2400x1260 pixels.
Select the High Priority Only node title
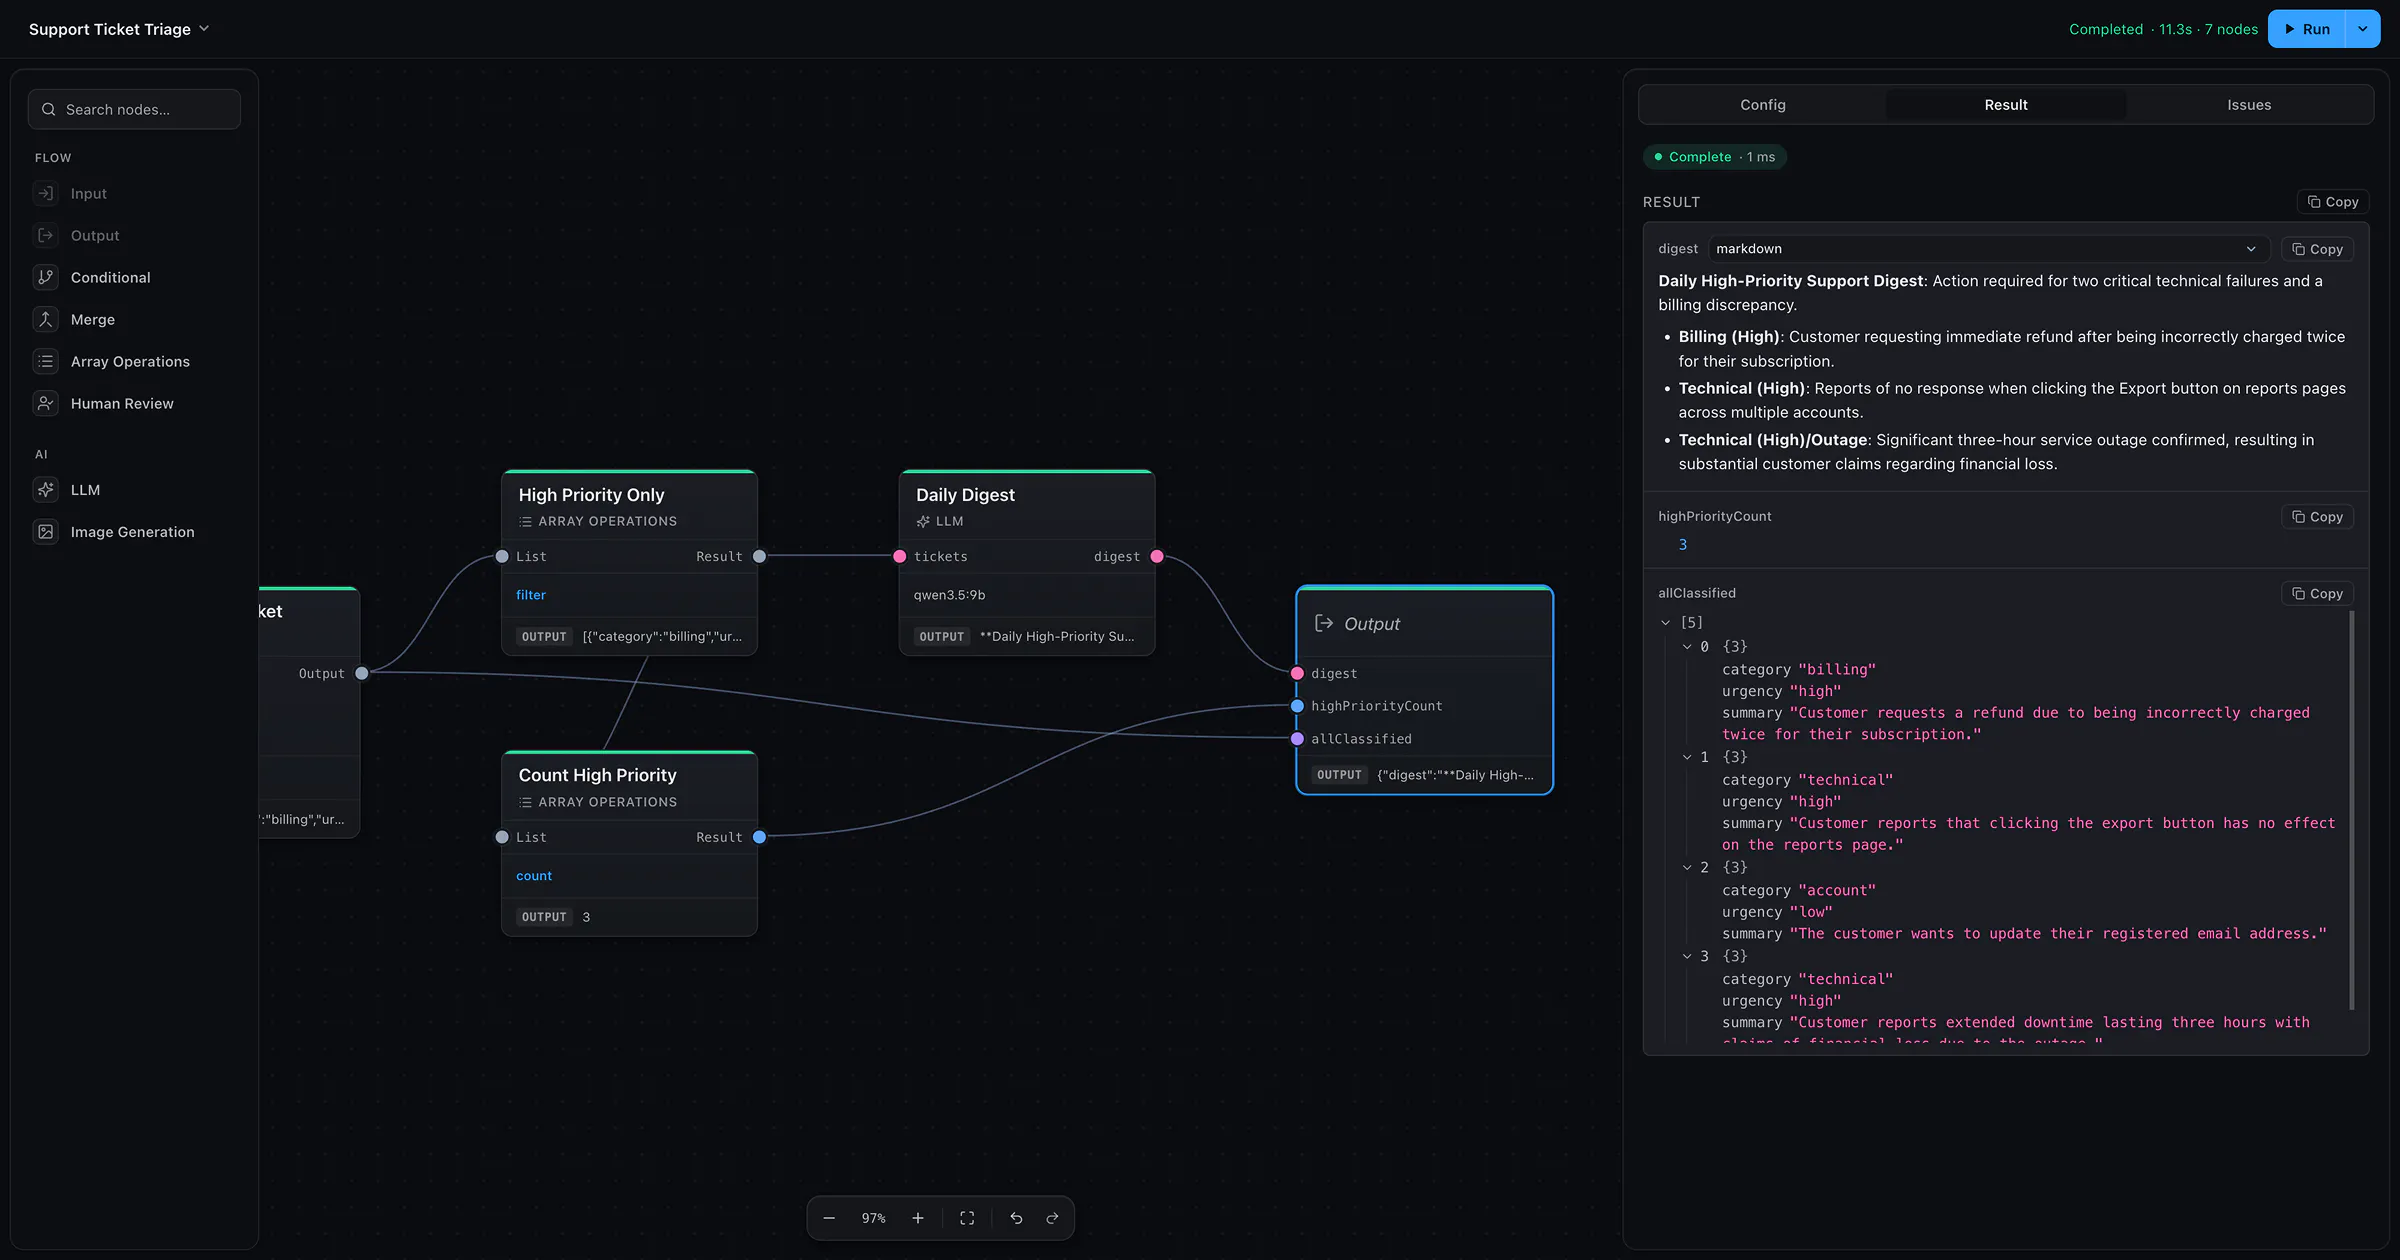pyautogui.click(x=591, y=495)
